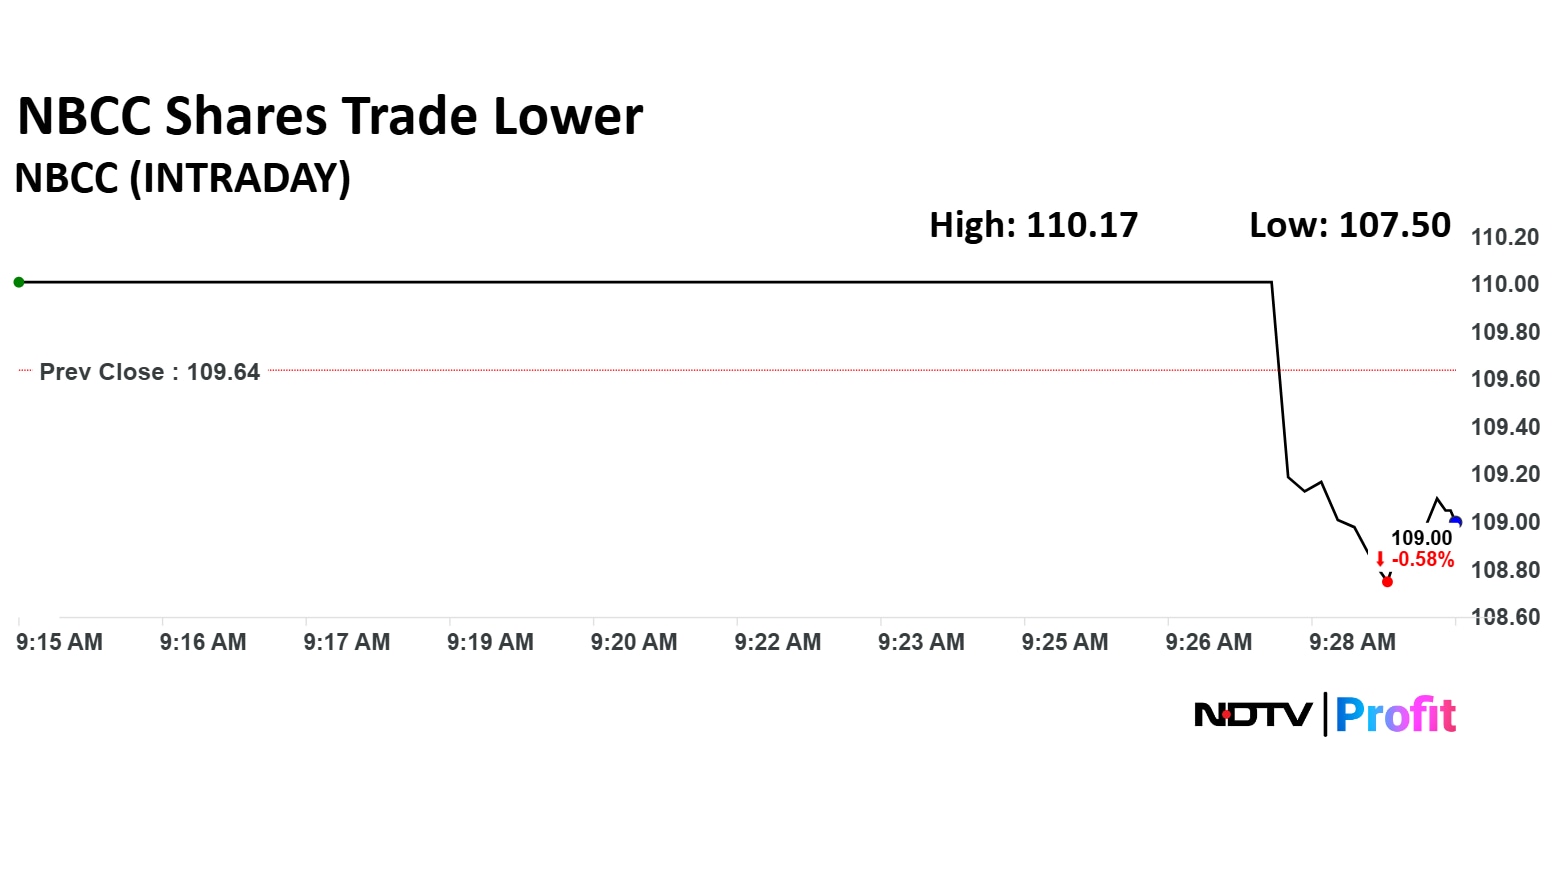
Task: Click the NDTV logo
Action: tap(1253, 715)
